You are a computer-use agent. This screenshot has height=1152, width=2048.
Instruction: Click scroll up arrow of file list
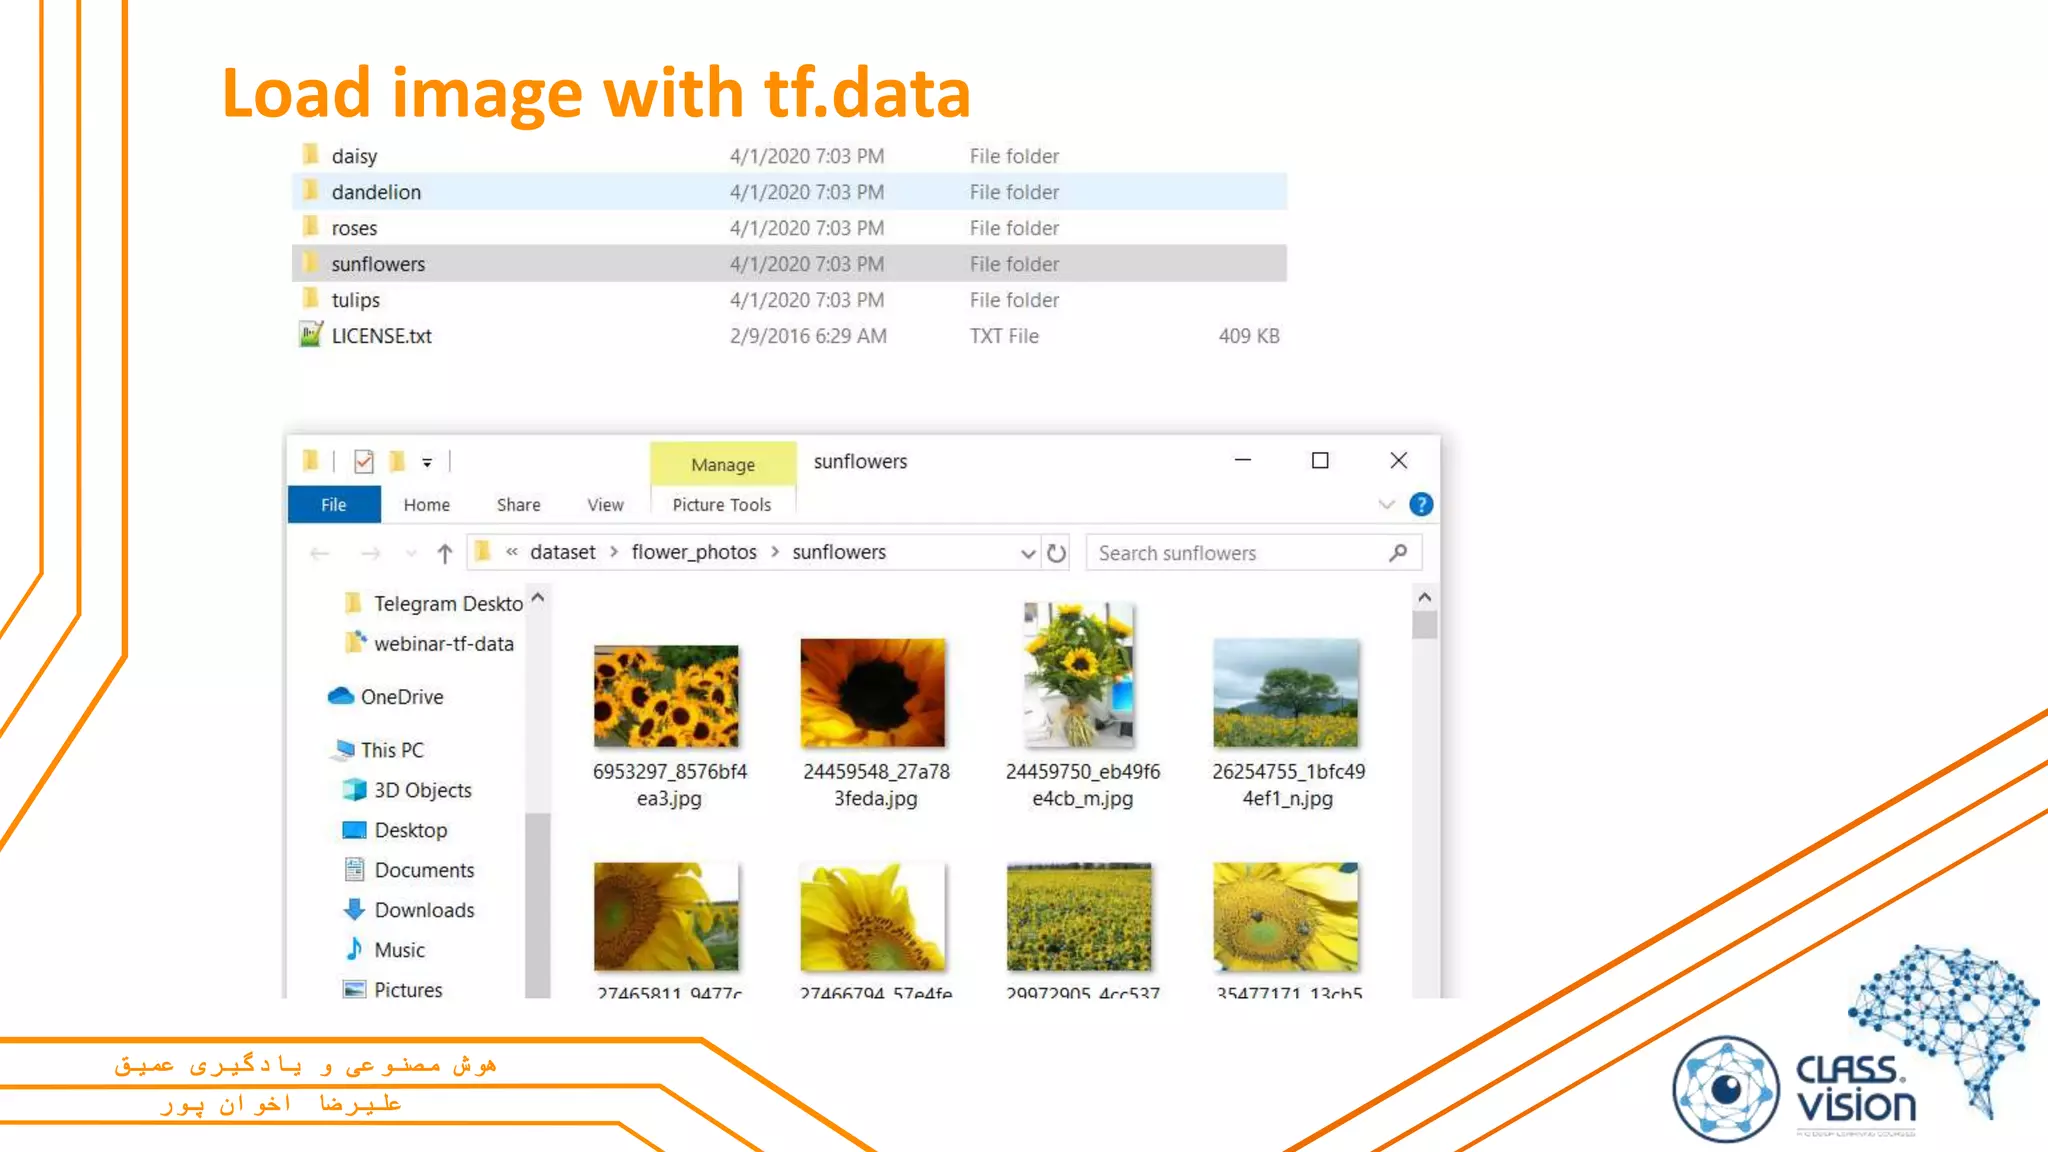coord(1424,597)
